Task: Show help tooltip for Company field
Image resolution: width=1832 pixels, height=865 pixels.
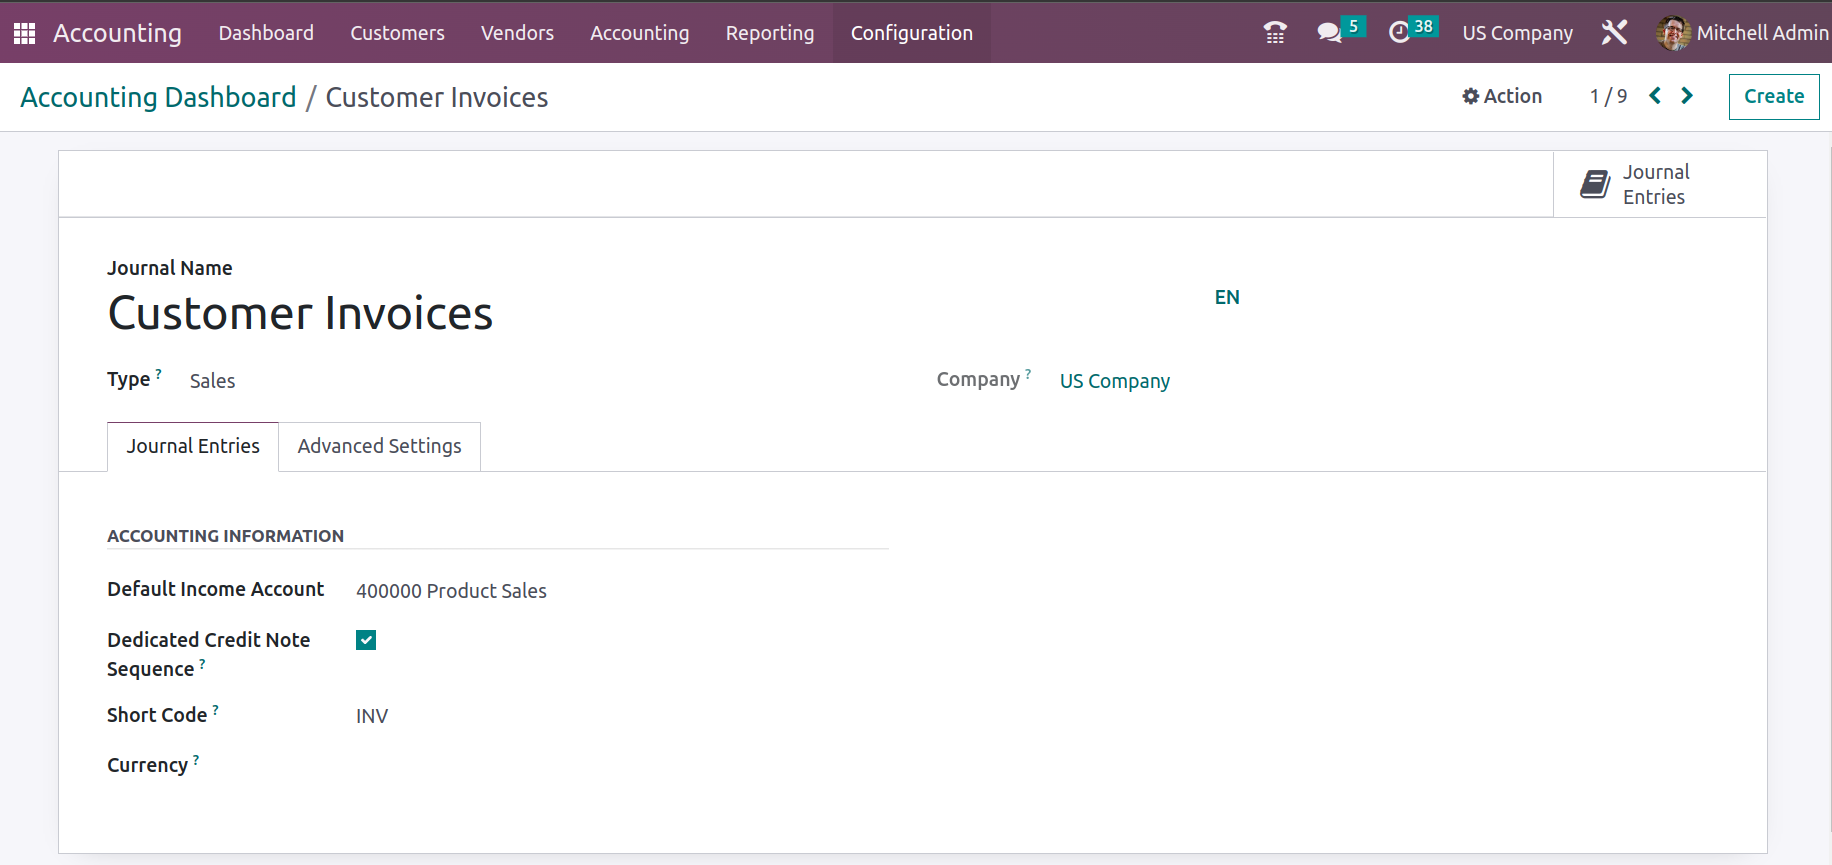Action: click(1028, 374)
